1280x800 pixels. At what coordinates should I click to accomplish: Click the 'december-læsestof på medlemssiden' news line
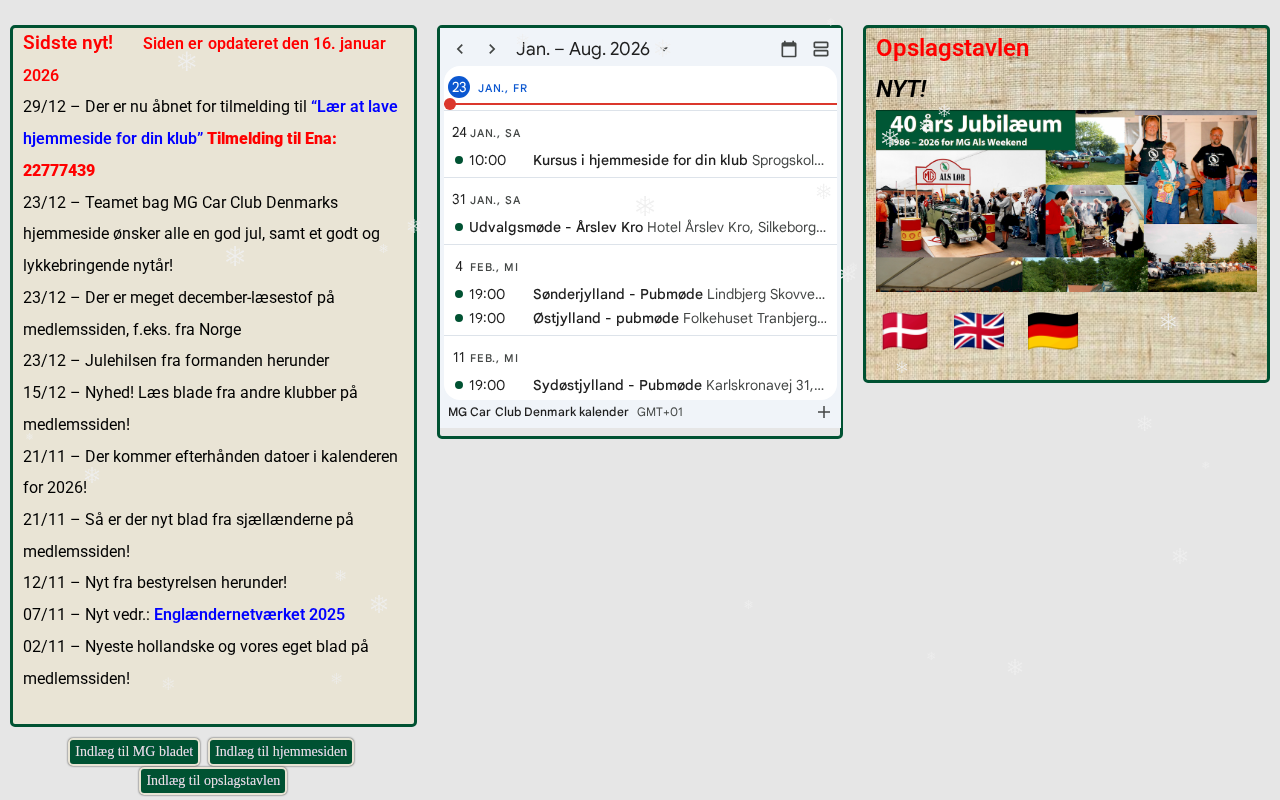point(179,314)
